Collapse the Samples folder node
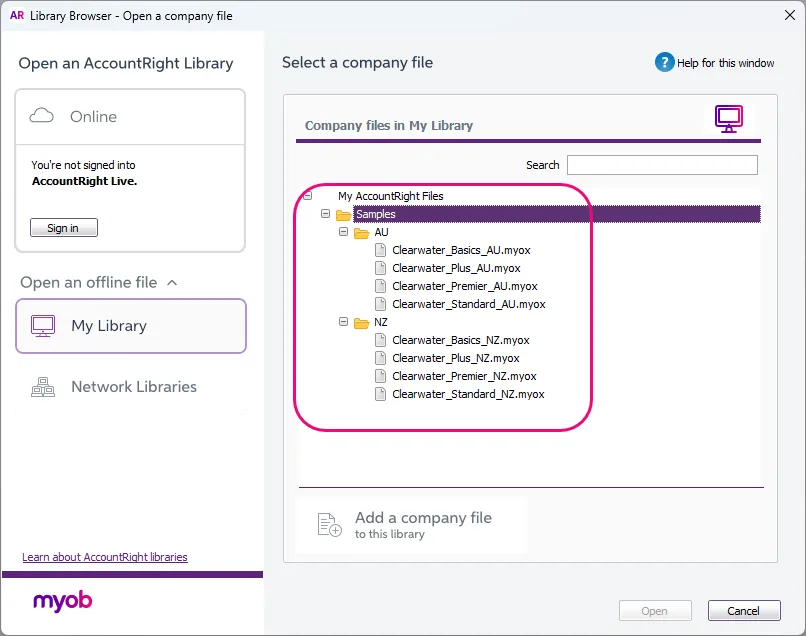Viewport: 806px width, 636px height. pos(325,213)
